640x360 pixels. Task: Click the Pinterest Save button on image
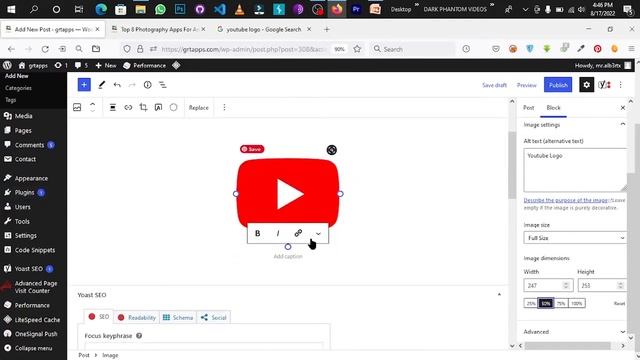[252, 149]
